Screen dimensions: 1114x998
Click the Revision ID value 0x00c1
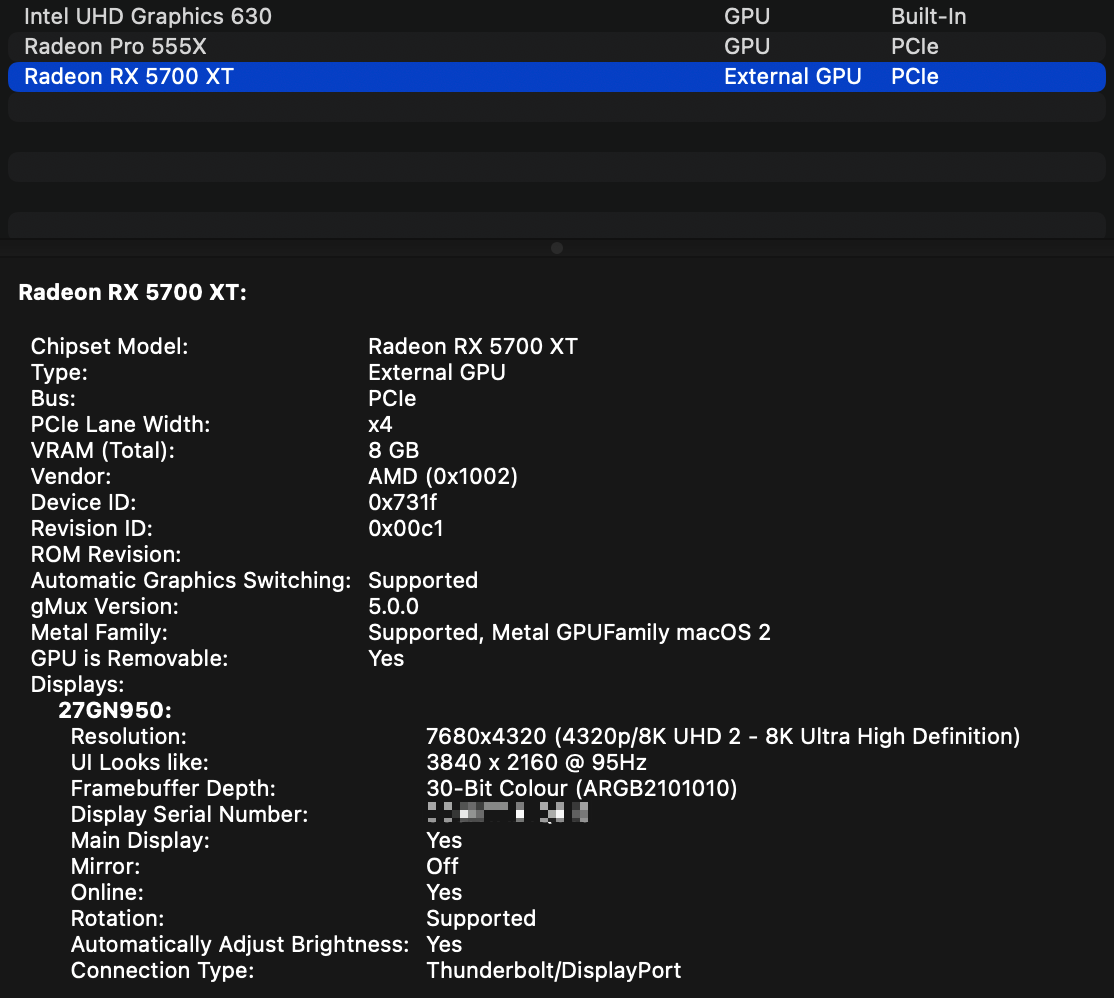(x=406, y=528)
